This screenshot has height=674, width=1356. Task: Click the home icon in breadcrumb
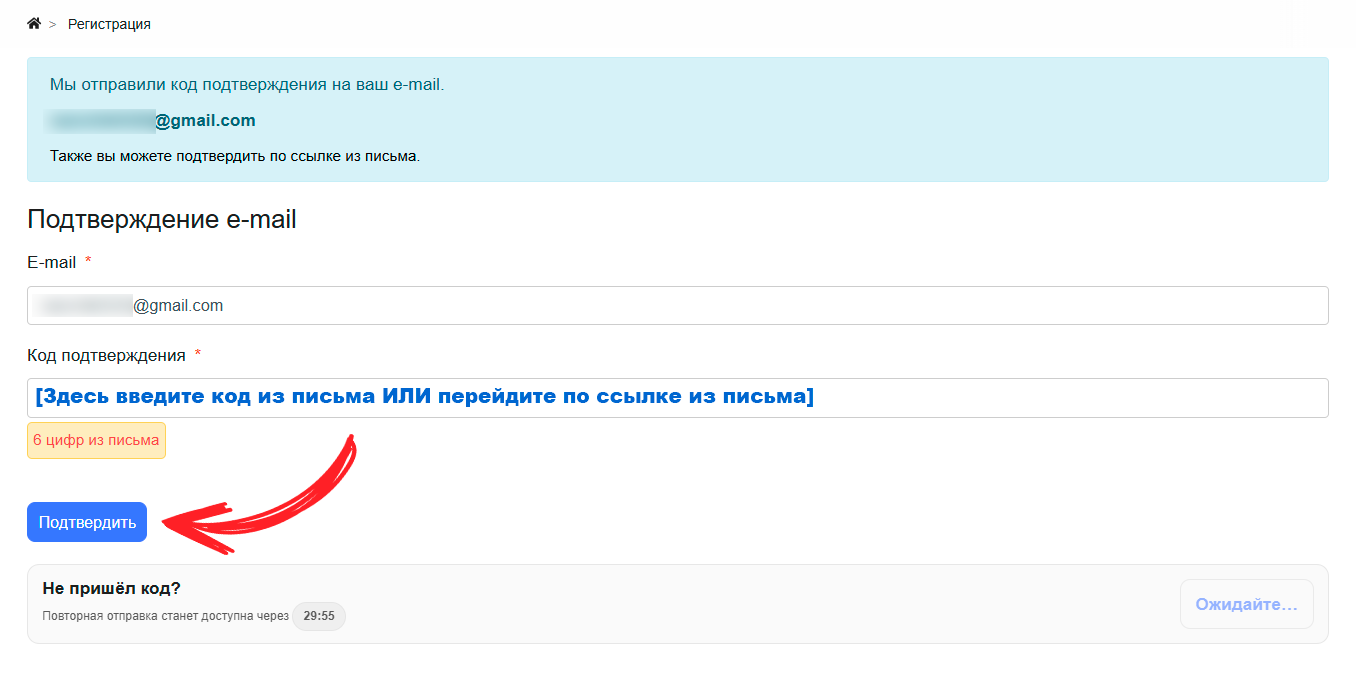click(x=34, y=23)
